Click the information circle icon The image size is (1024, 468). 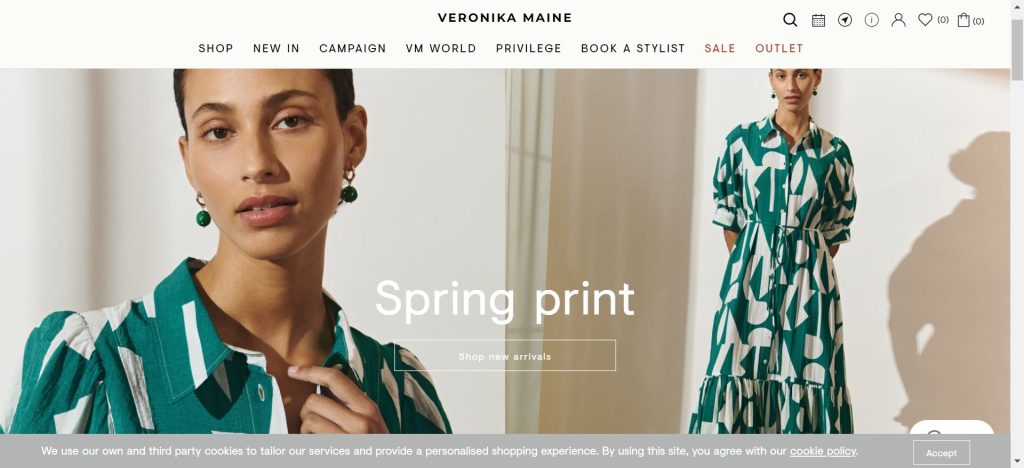pos(872,20)
